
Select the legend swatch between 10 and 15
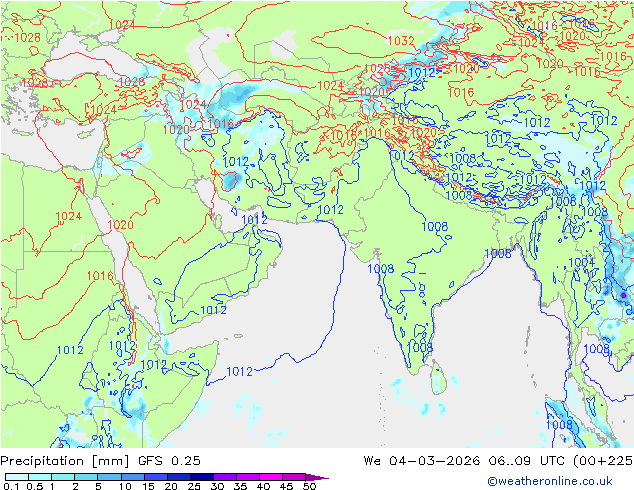point(132,477)
